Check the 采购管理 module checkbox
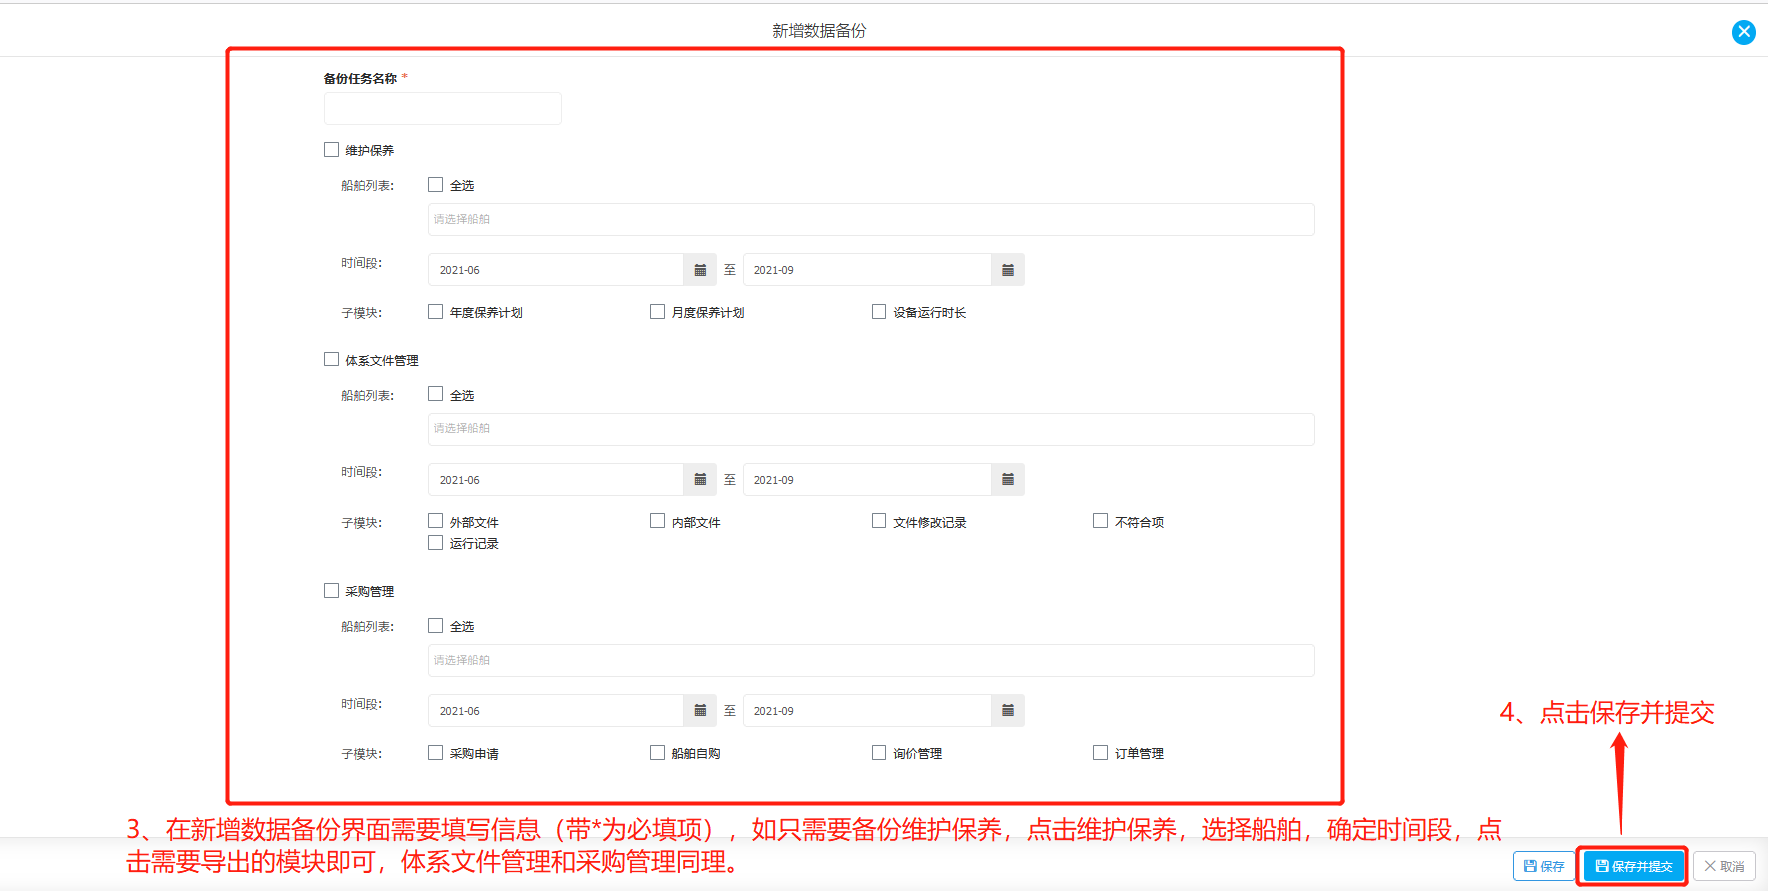Image resolution: width=1768 pixels, height=891 pixels. click(x=331, y=591)
